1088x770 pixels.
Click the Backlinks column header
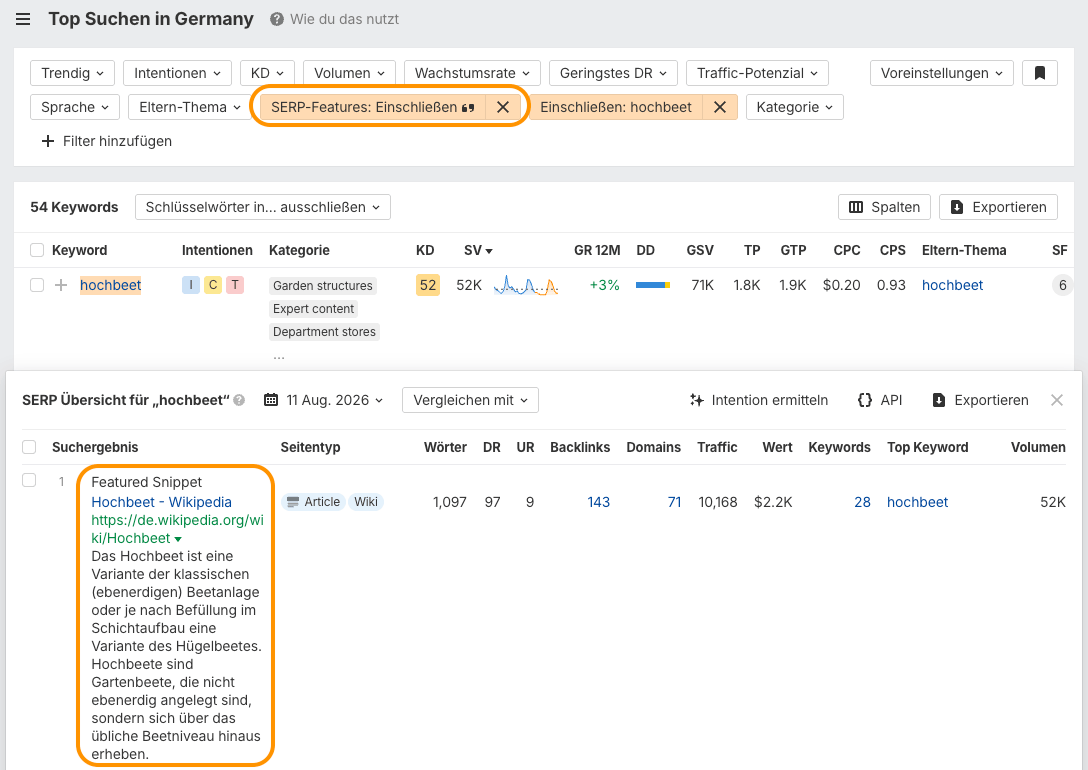pyautogui.click(x=579, y=447)
